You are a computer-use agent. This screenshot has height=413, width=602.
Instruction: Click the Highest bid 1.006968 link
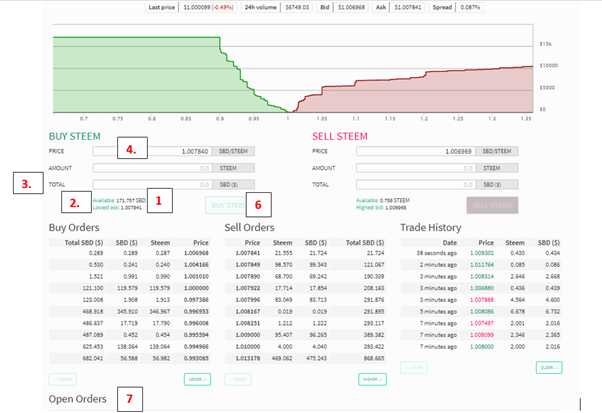[x=381, y=208]
